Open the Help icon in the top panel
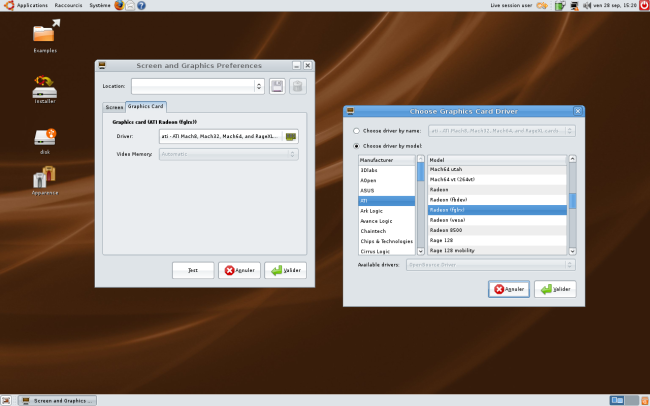650x406 pixels. [141, 5]
